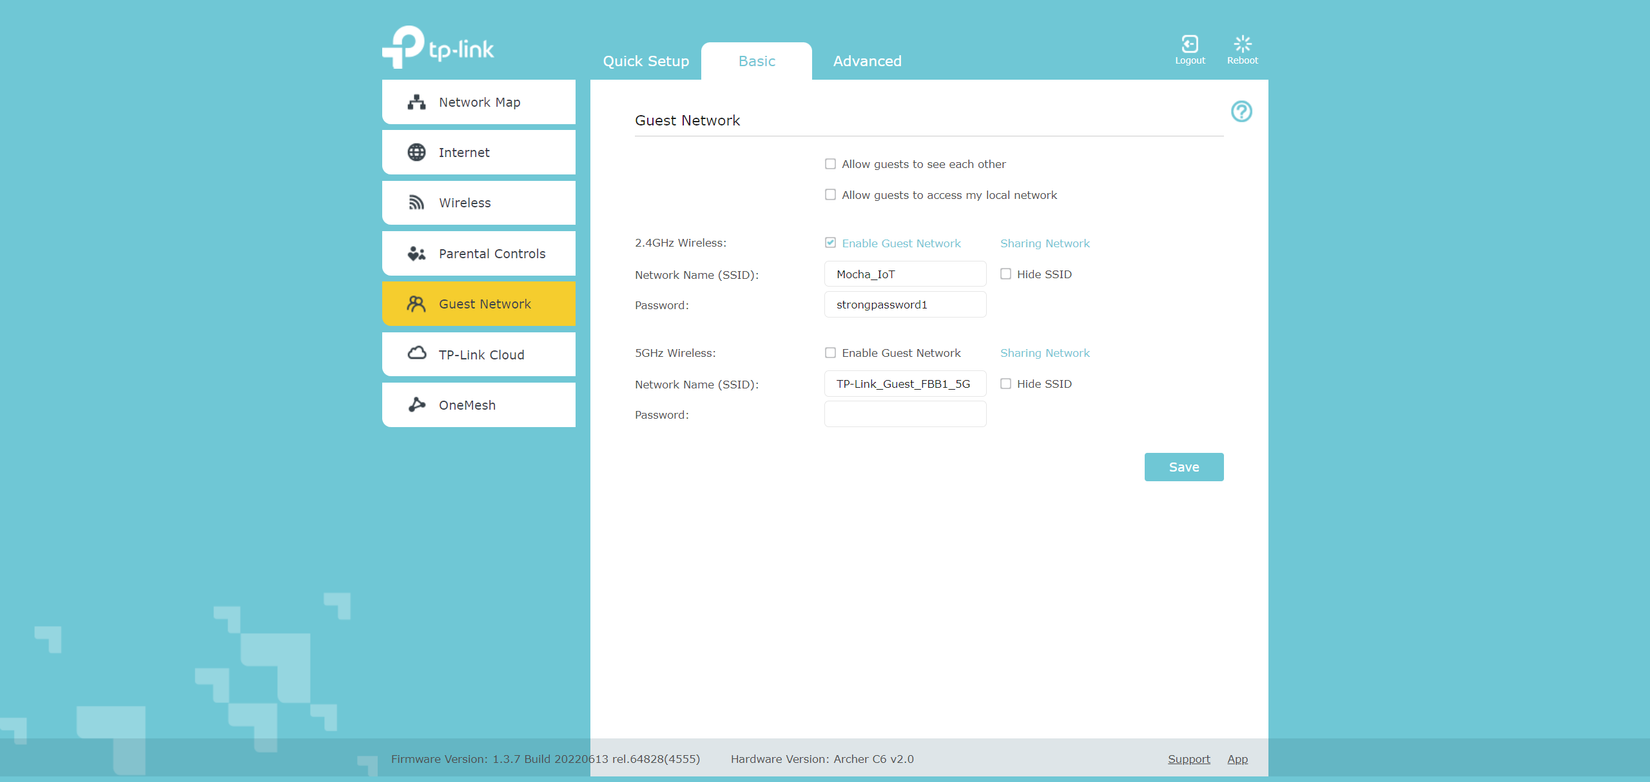Open the Wireless menu item
The image size is (1650, 782).
coord(479,203)
